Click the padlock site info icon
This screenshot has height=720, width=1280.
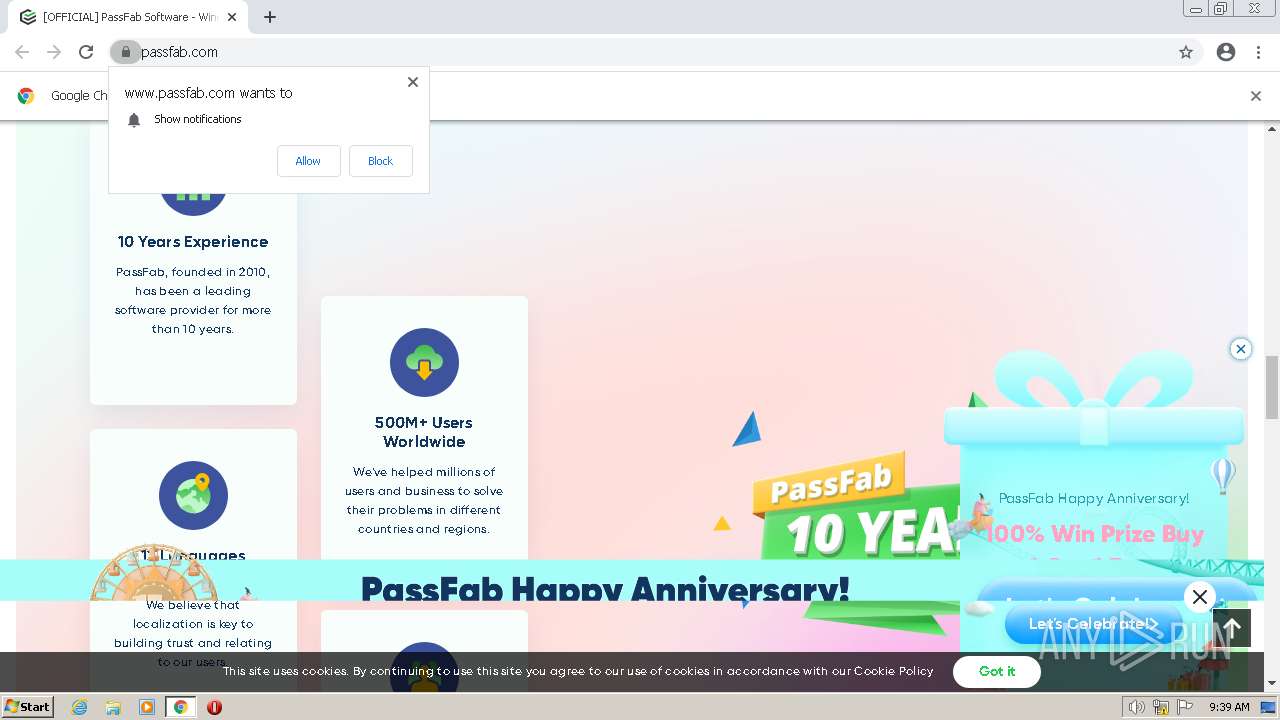(x=125, y=52)
